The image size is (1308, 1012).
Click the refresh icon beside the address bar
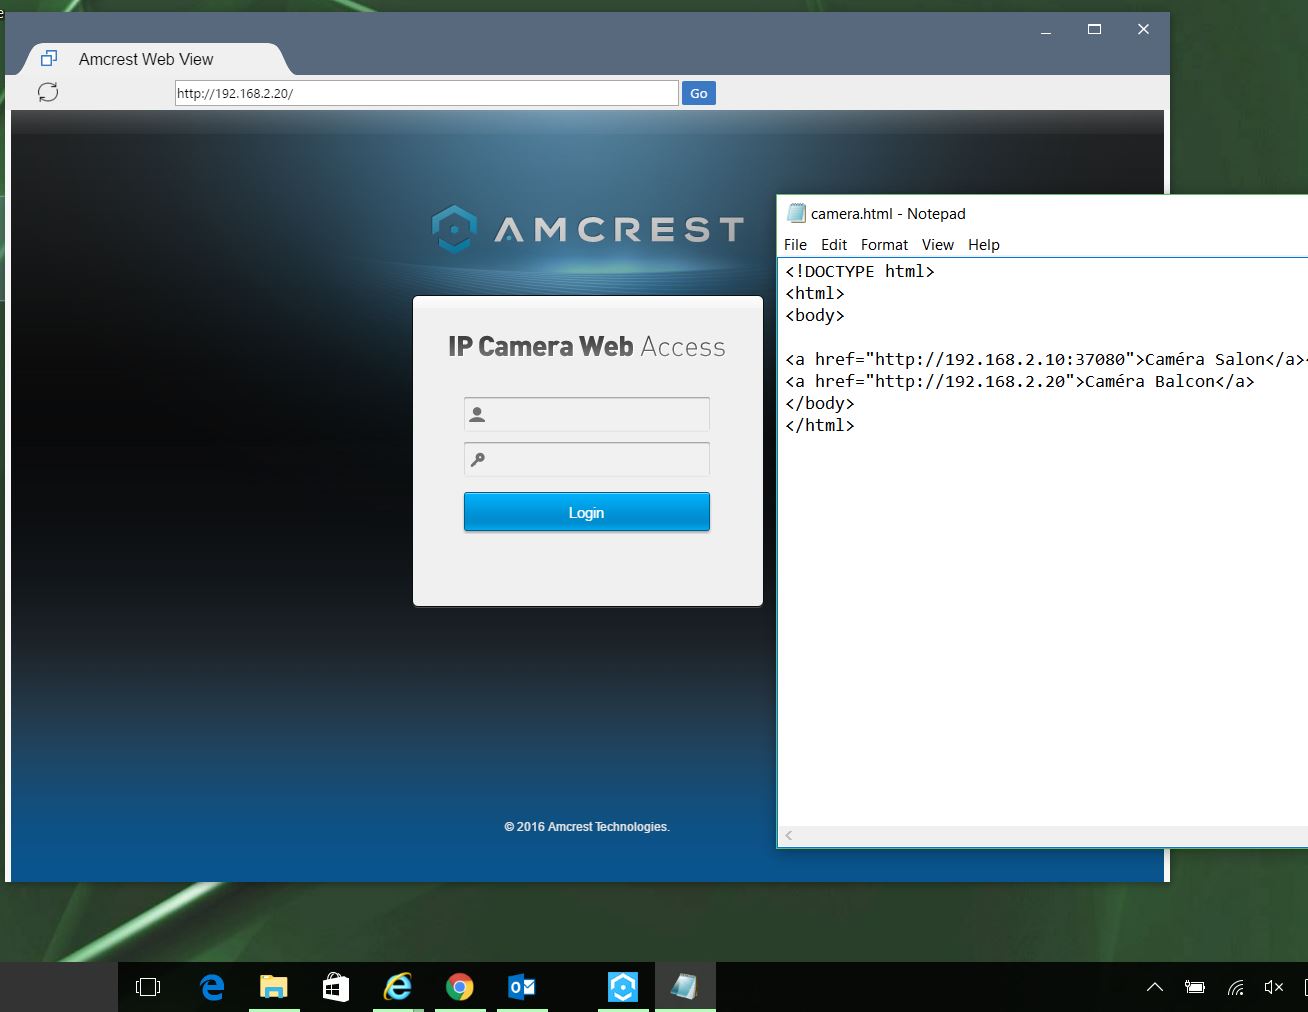coord(48,92)
